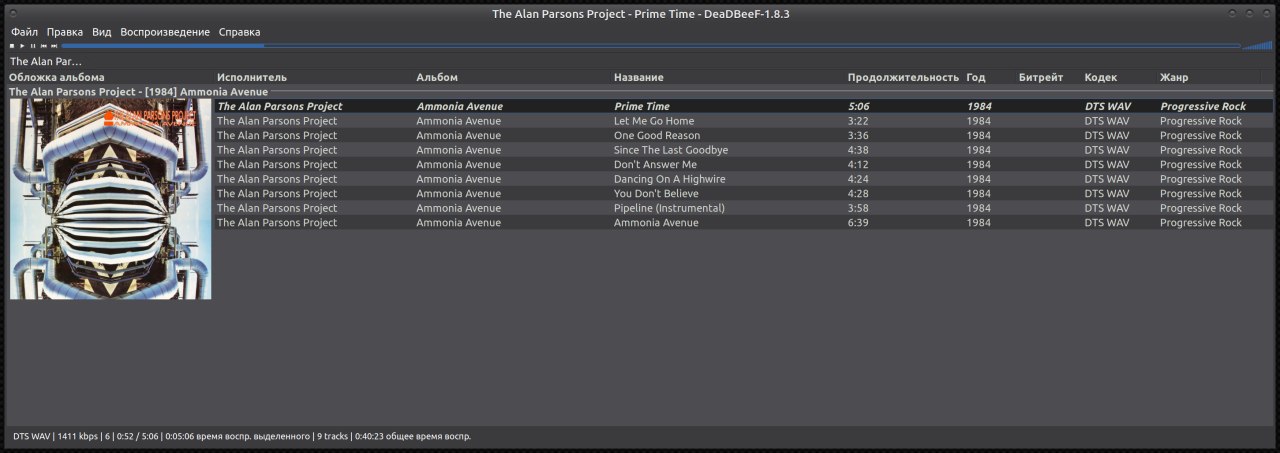
Task: Select the track Let Me Go Home
Action: [x=744, y=121]
